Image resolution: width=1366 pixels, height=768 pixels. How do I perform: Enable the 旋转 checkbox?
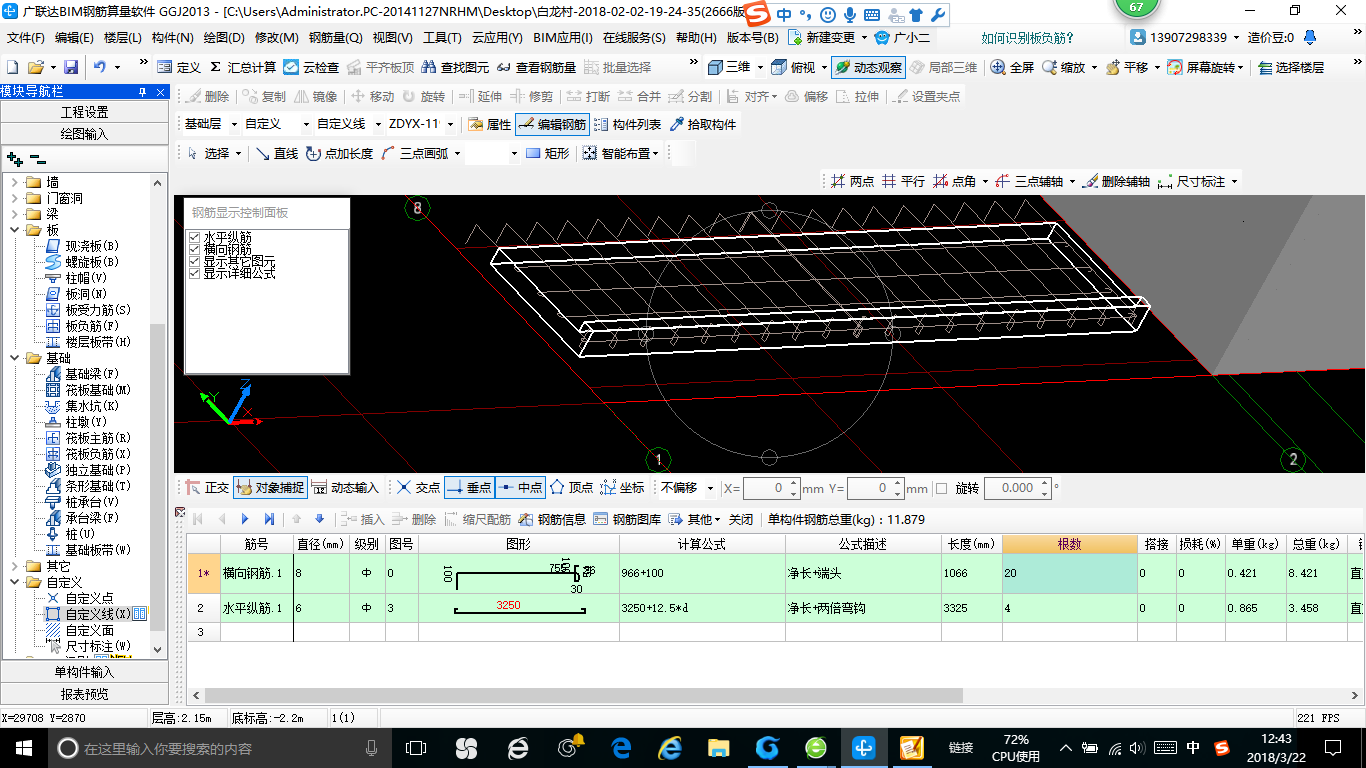tap(941, 488)
